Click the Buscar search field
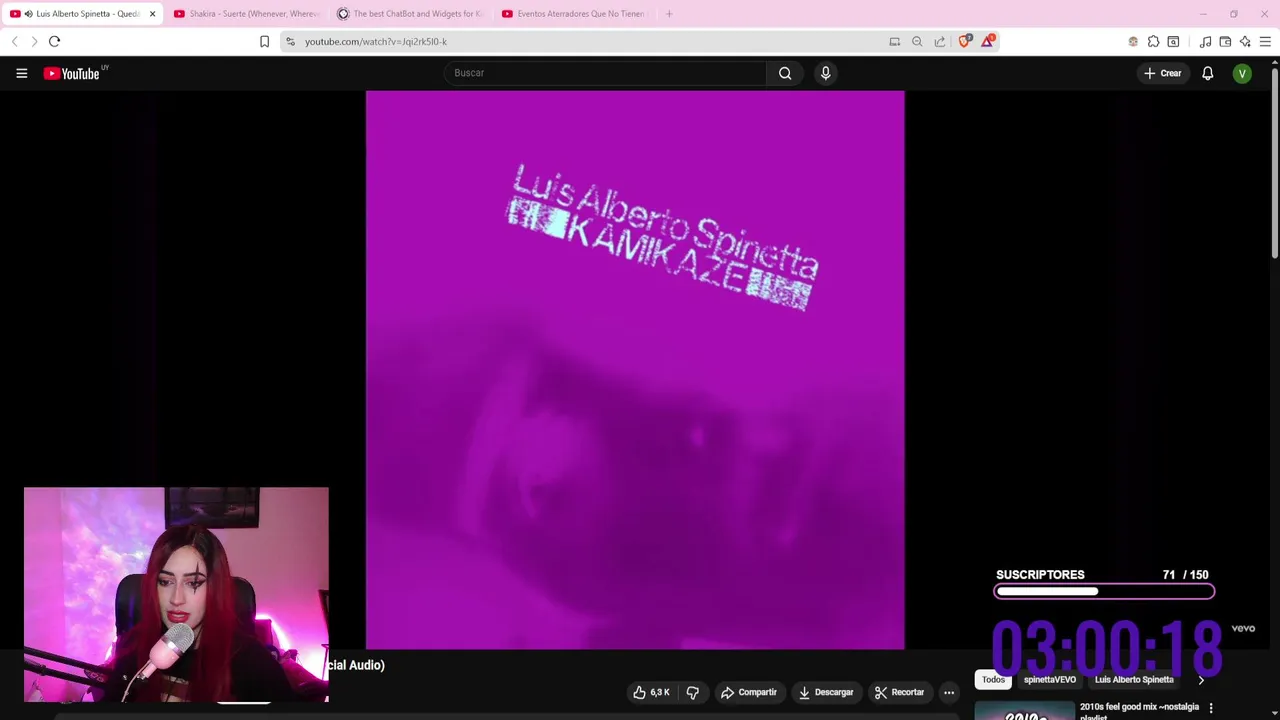This screenshot has width=1280, height=720. tap(605, 73)
